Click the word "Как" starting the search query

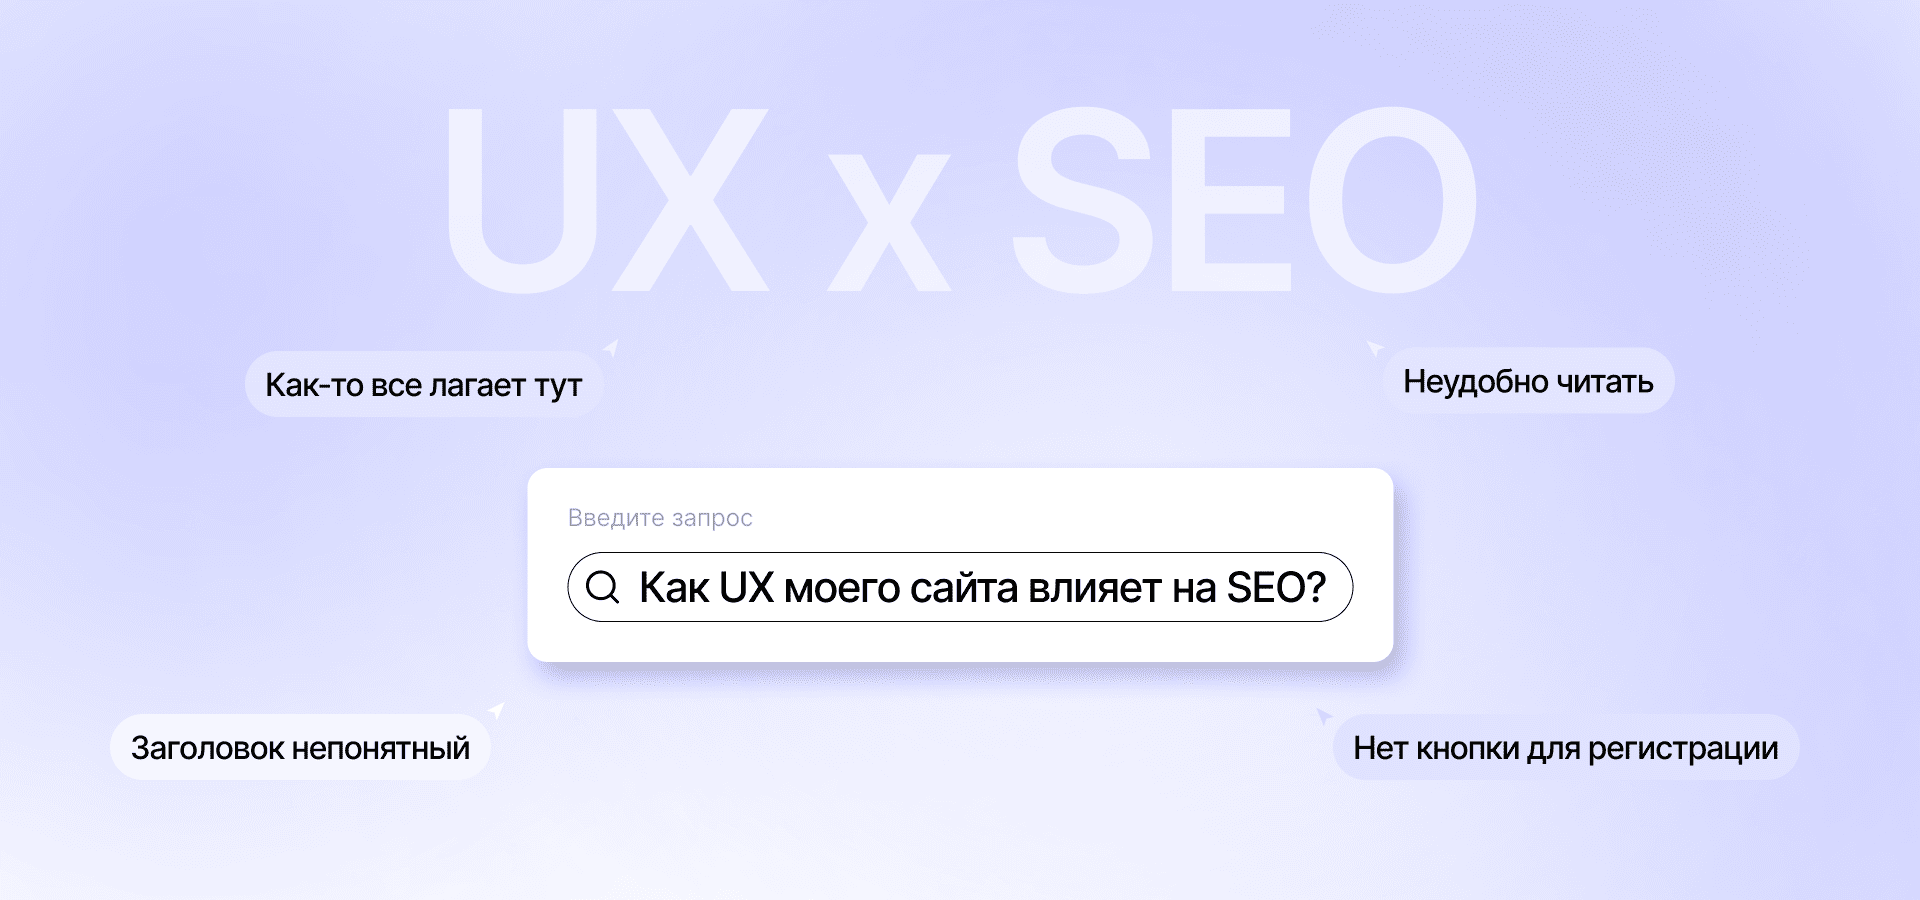click(x=674, y=587)
